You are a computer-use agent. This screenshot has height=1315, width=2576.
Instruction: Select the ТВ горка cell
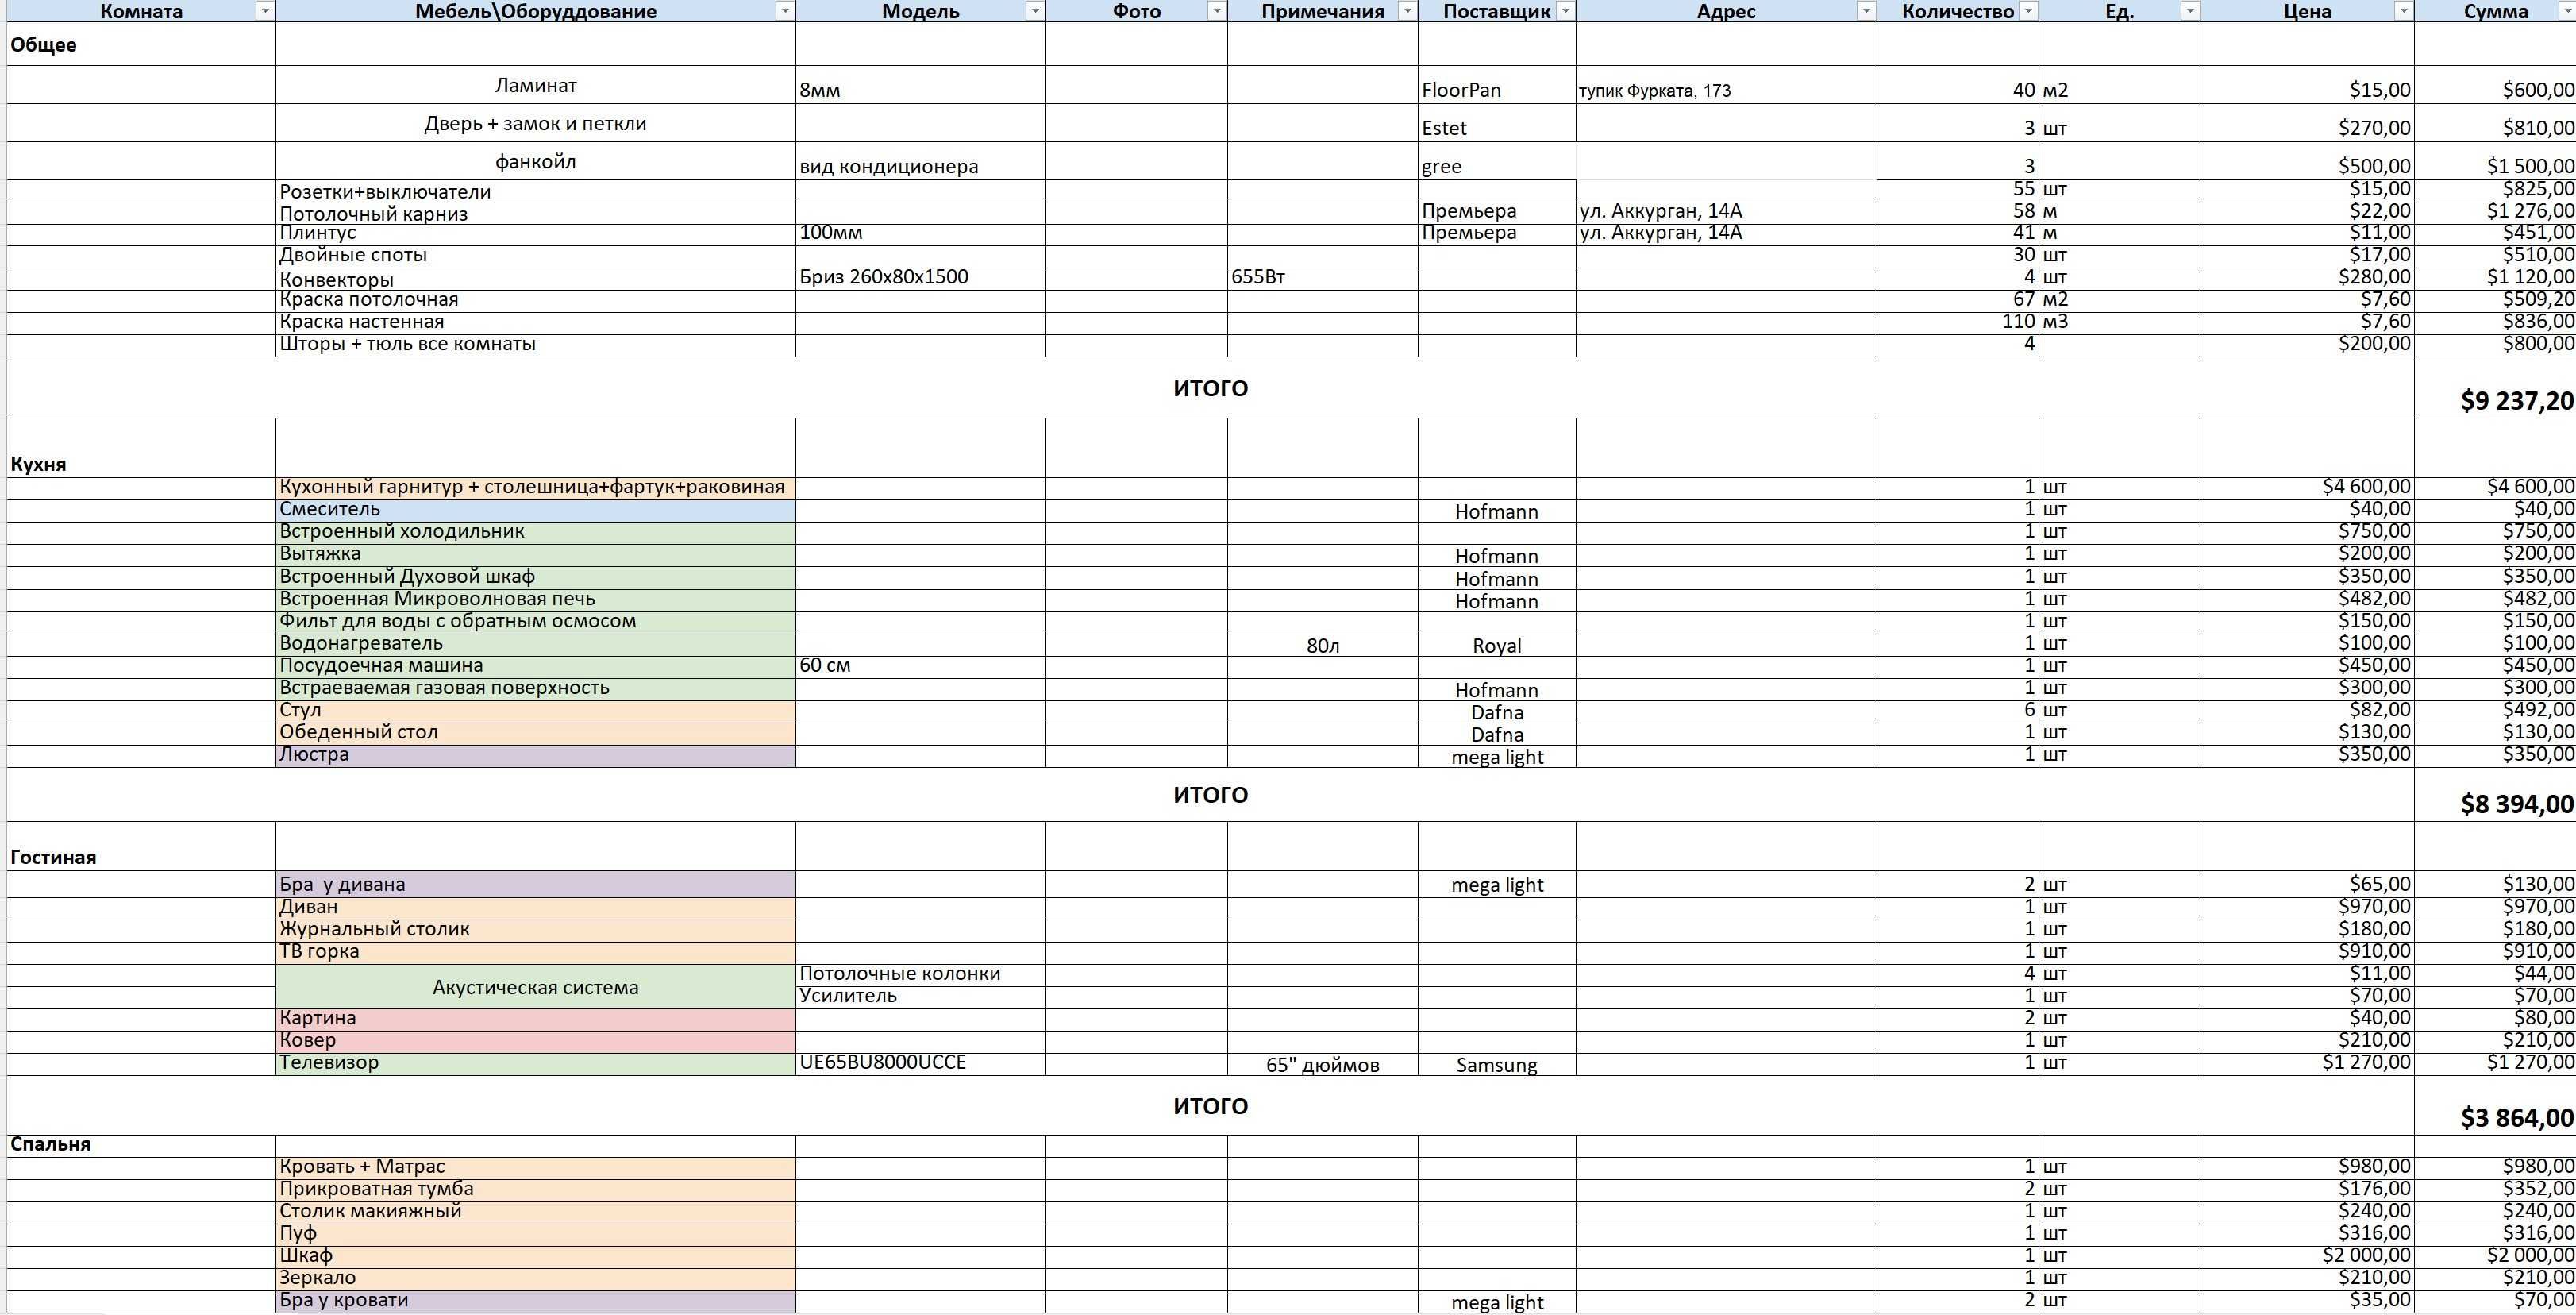536,952
